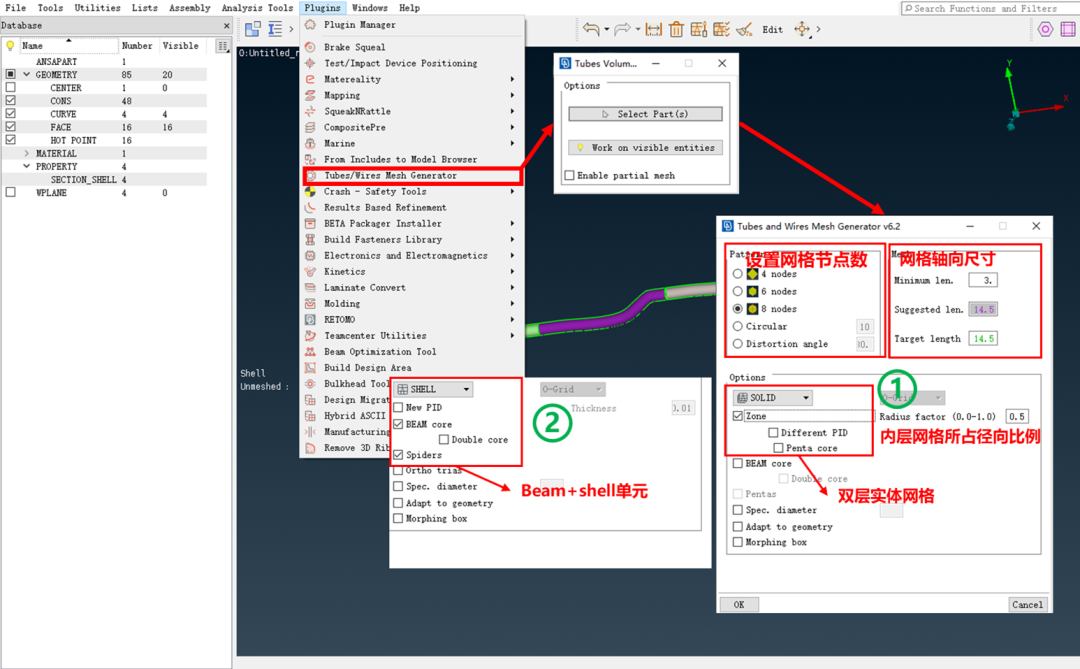Click OK in Tubes and Wires dialog
This screenshot has height=669, width=1080.
[739, 604]
